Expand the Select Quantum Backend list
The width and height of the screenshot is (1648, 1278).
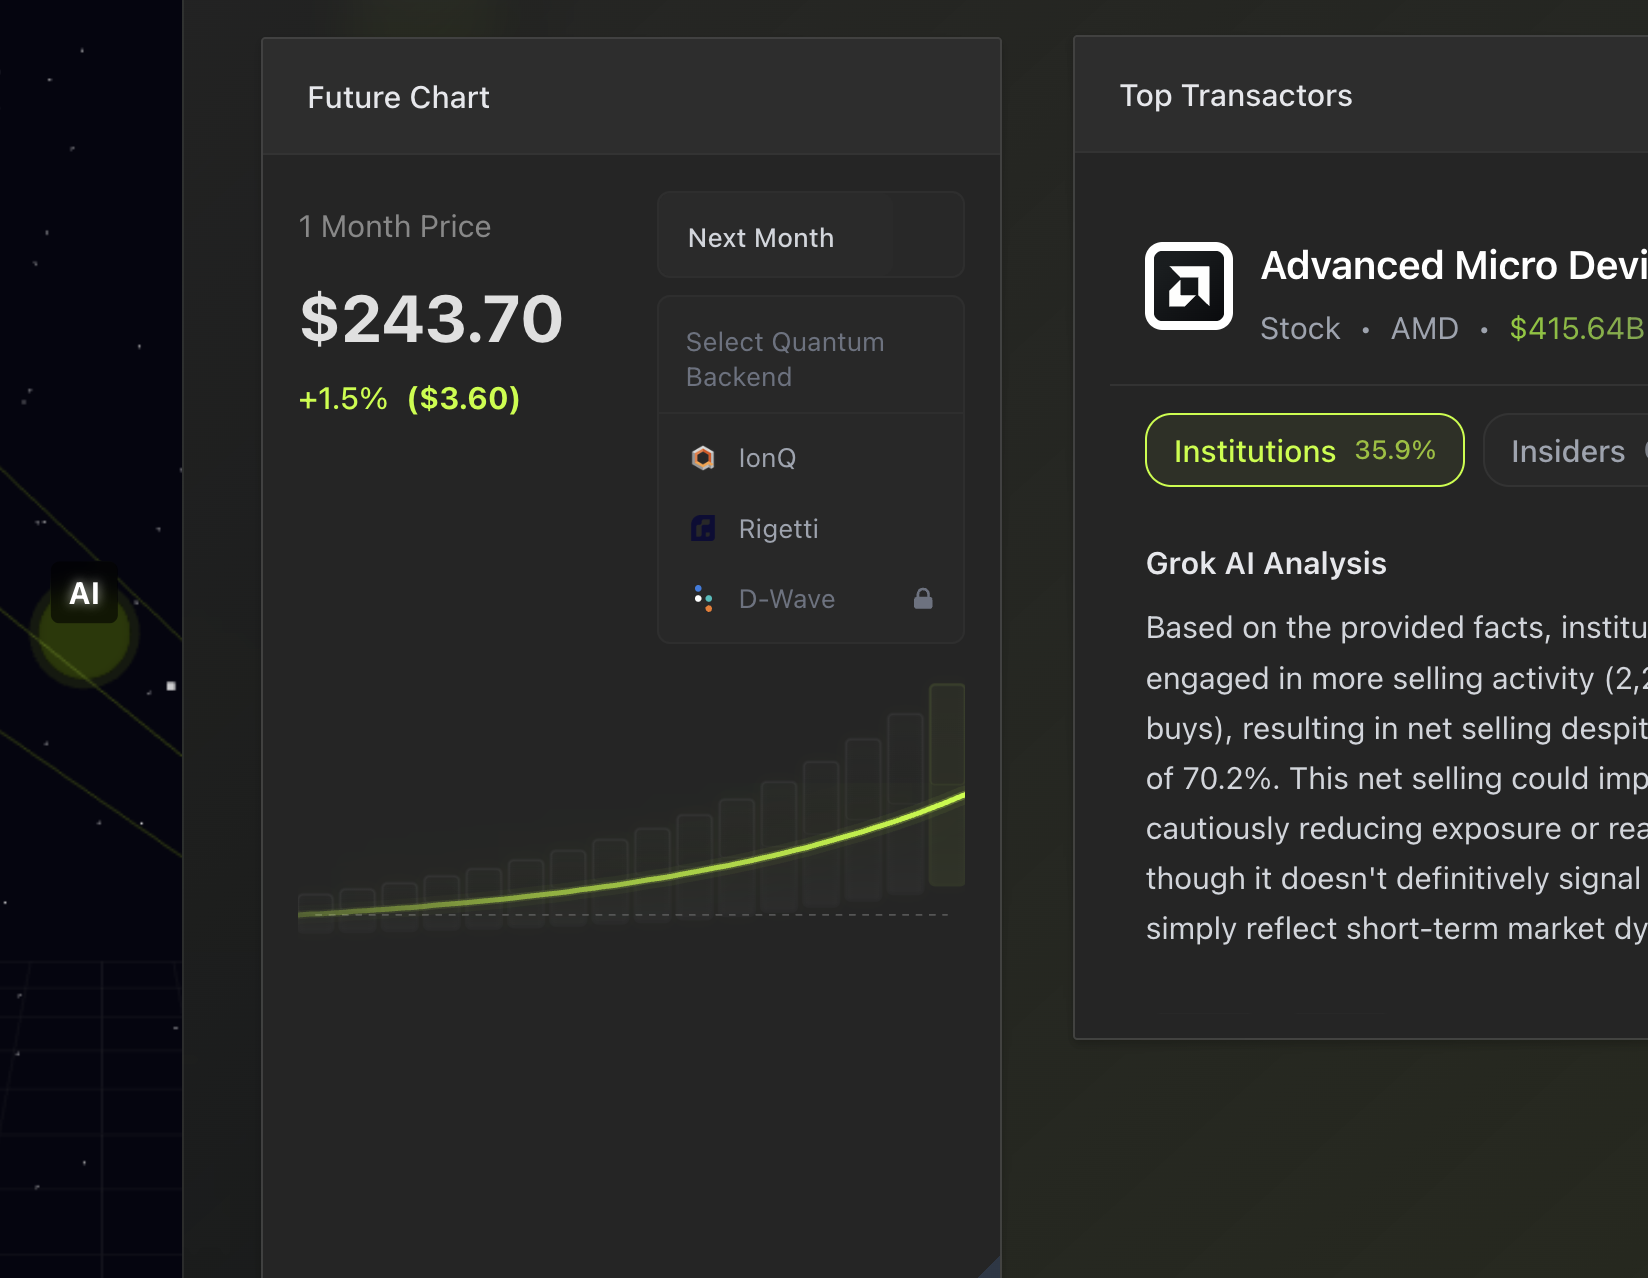[x=785, y=358]
